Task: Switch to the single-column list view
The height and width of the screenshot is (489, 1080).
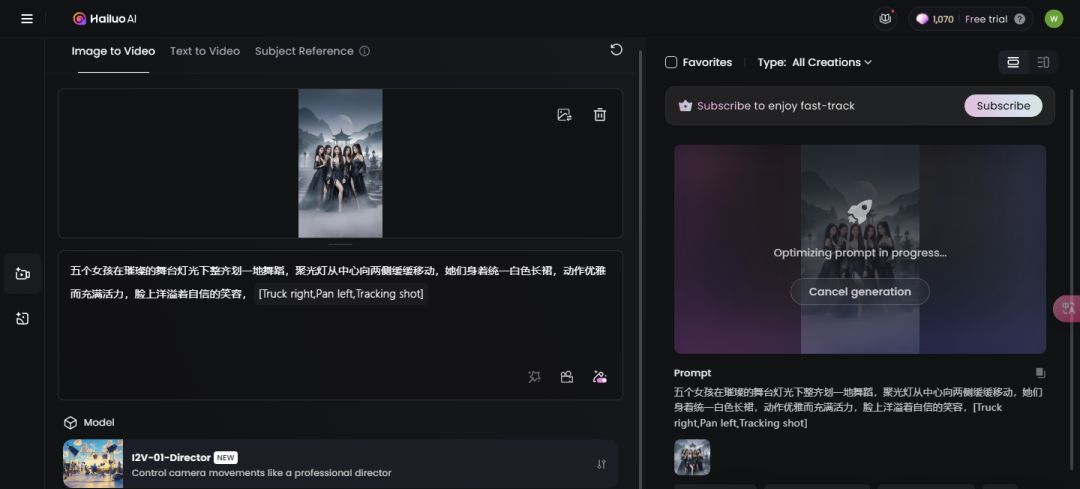Action: [1013, 62]
